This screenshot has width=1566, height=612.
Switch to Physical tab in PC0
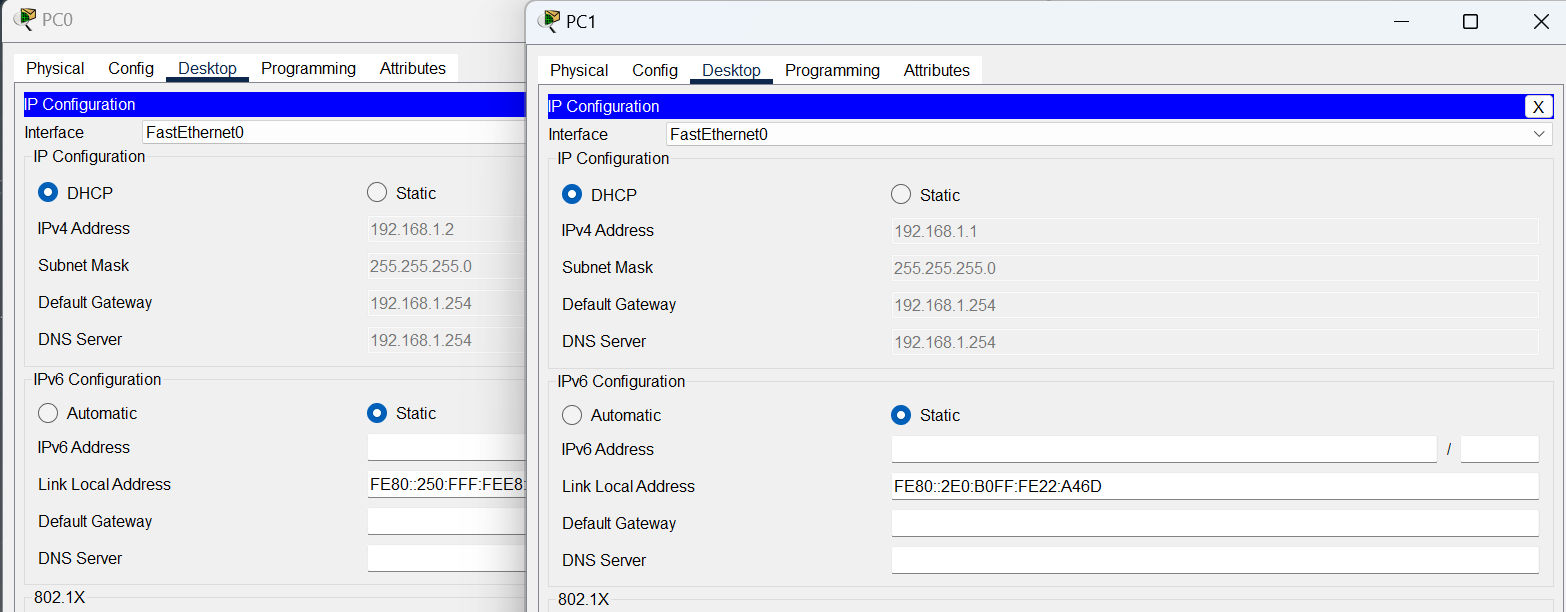55,68
